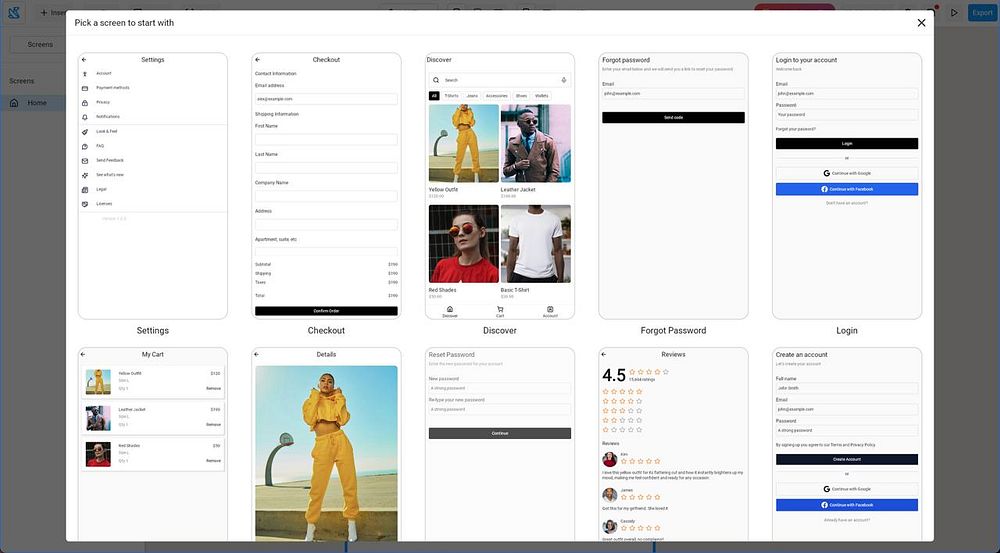The width and height of the screenshot is (1000, 553).
Task: Choose the Checkout screen template thumbnail
Action: pos(326,186)
